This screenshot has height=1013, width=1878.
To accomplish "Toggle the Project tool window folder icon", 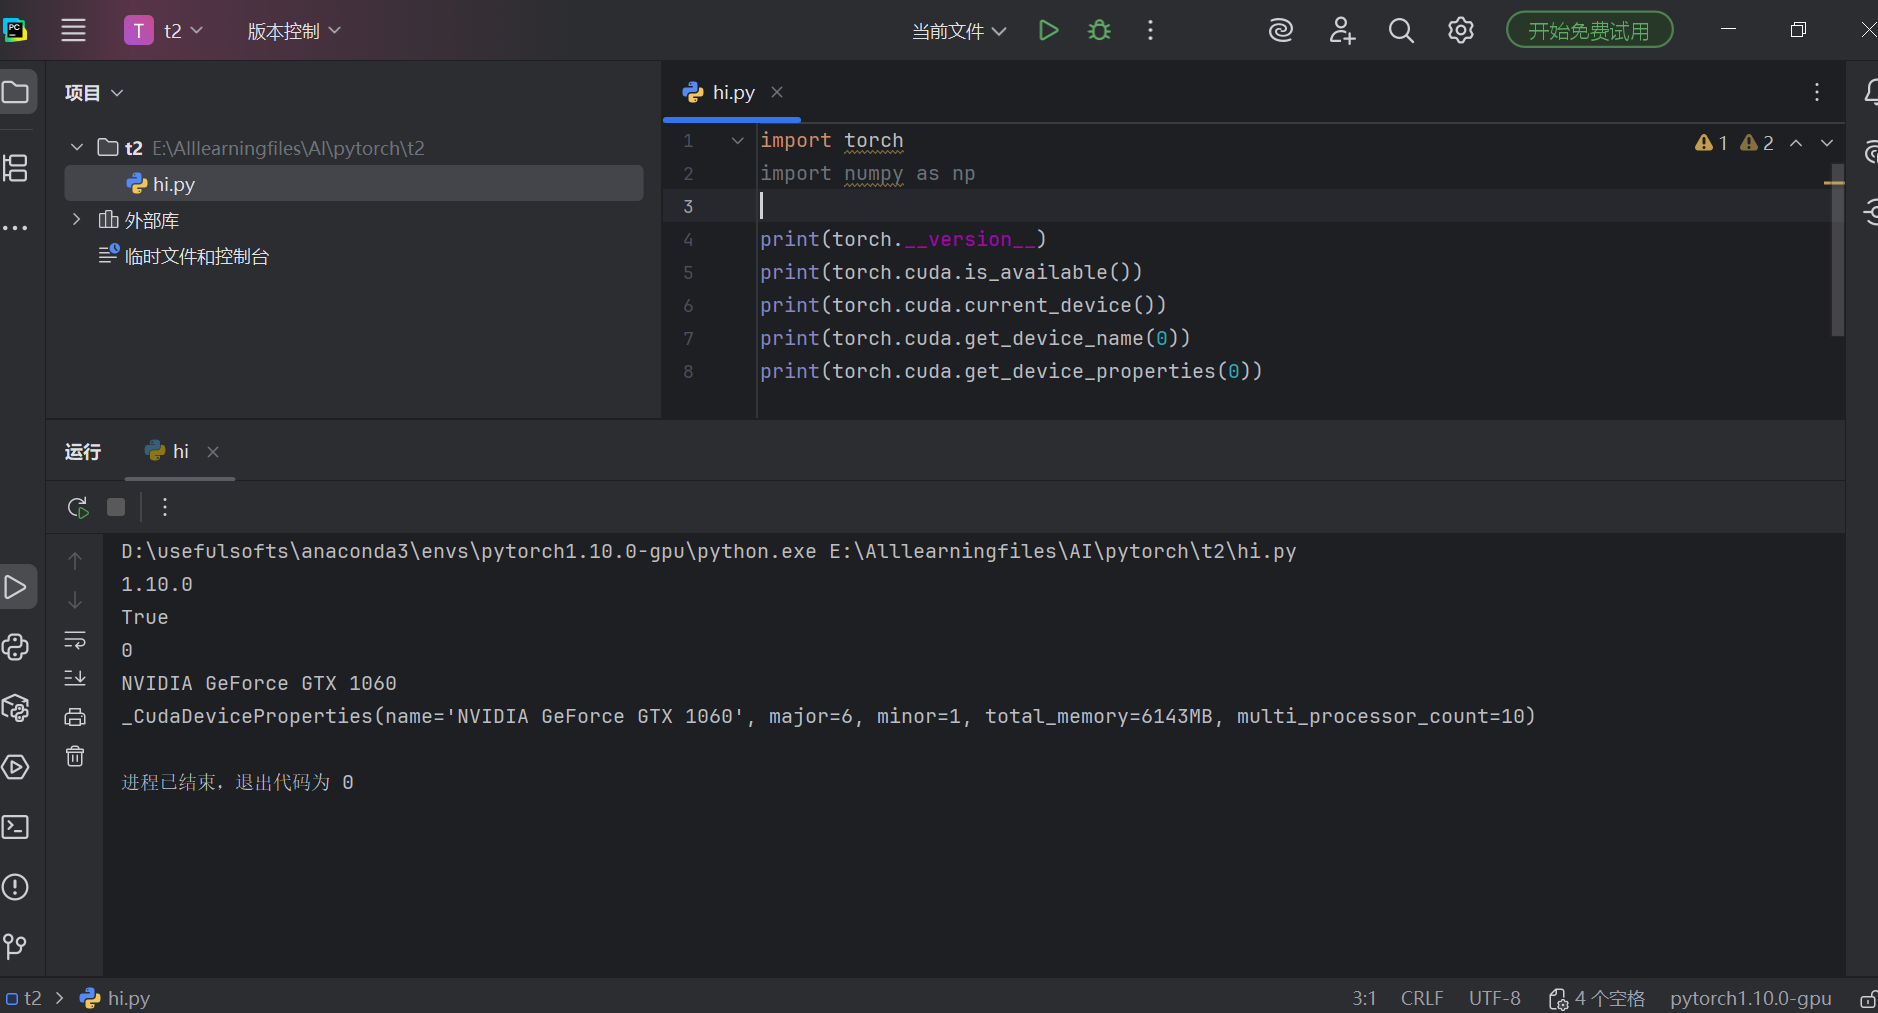I will coord(16,92).
